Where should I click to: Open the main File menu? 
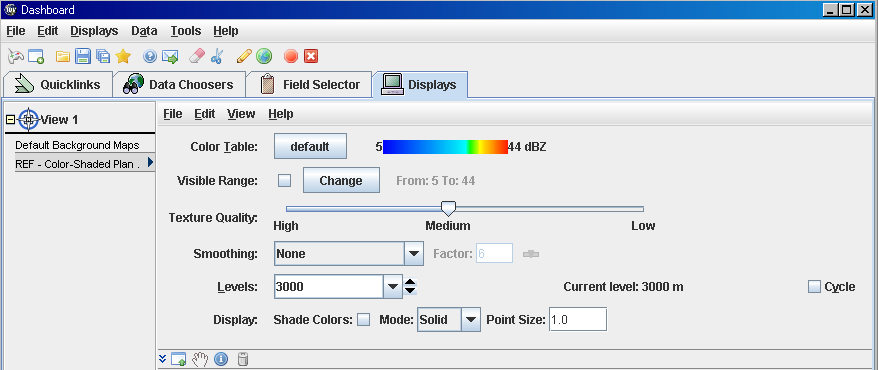coord(16,31)
